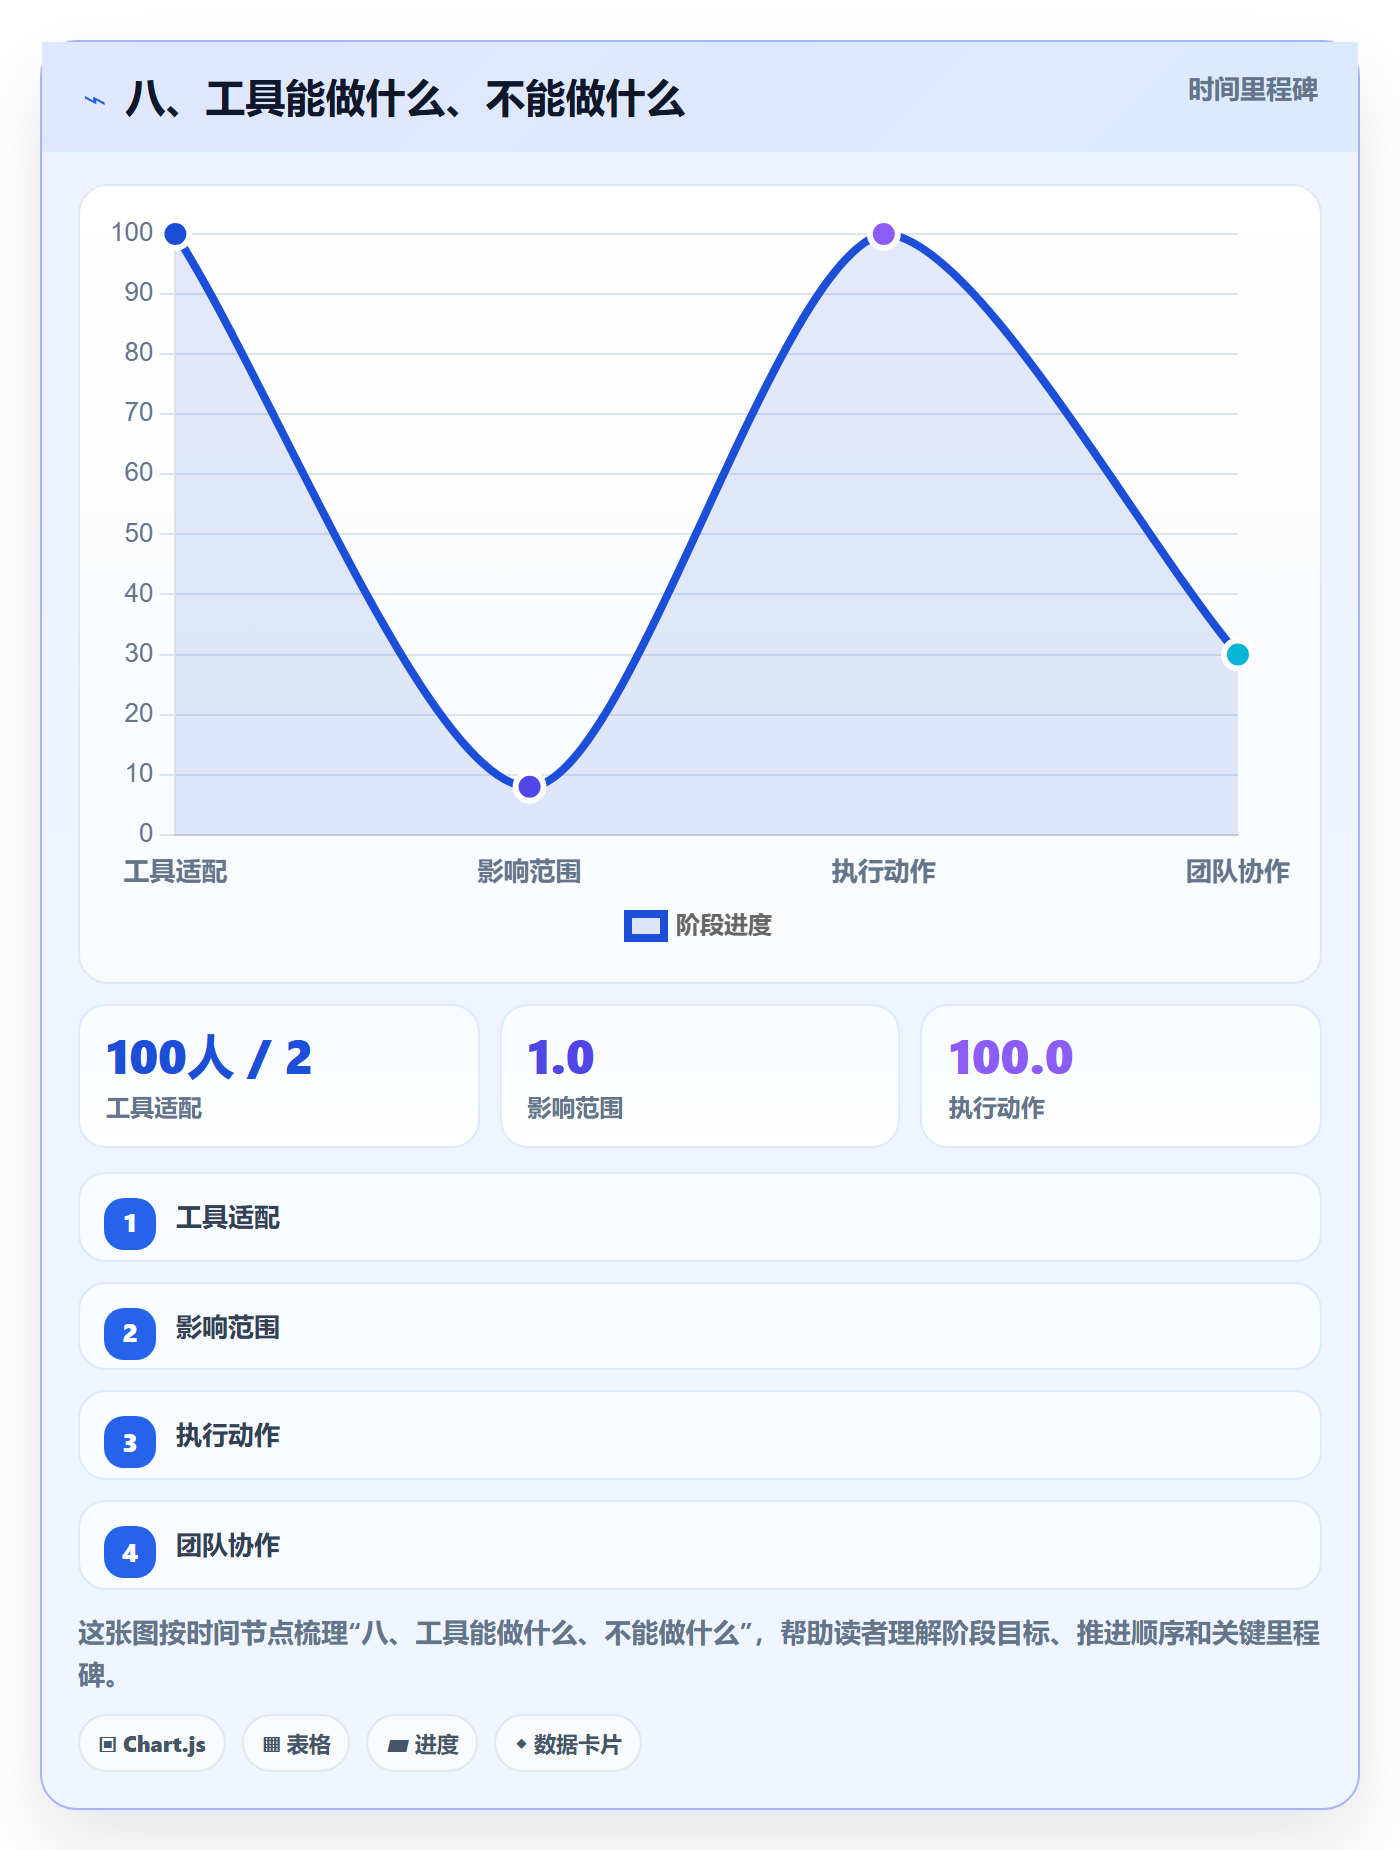The width and height of the screenshot is (1400, 1850).
Task: Click the title 八、工具能做什么、不能做什么
Action: click(x=405, y=99)
